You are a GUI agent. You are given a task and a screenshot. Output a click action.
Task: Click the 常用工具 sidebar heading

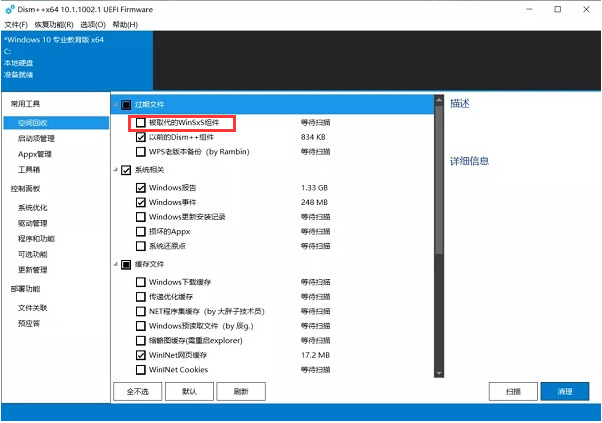click(x=25, y=104)
